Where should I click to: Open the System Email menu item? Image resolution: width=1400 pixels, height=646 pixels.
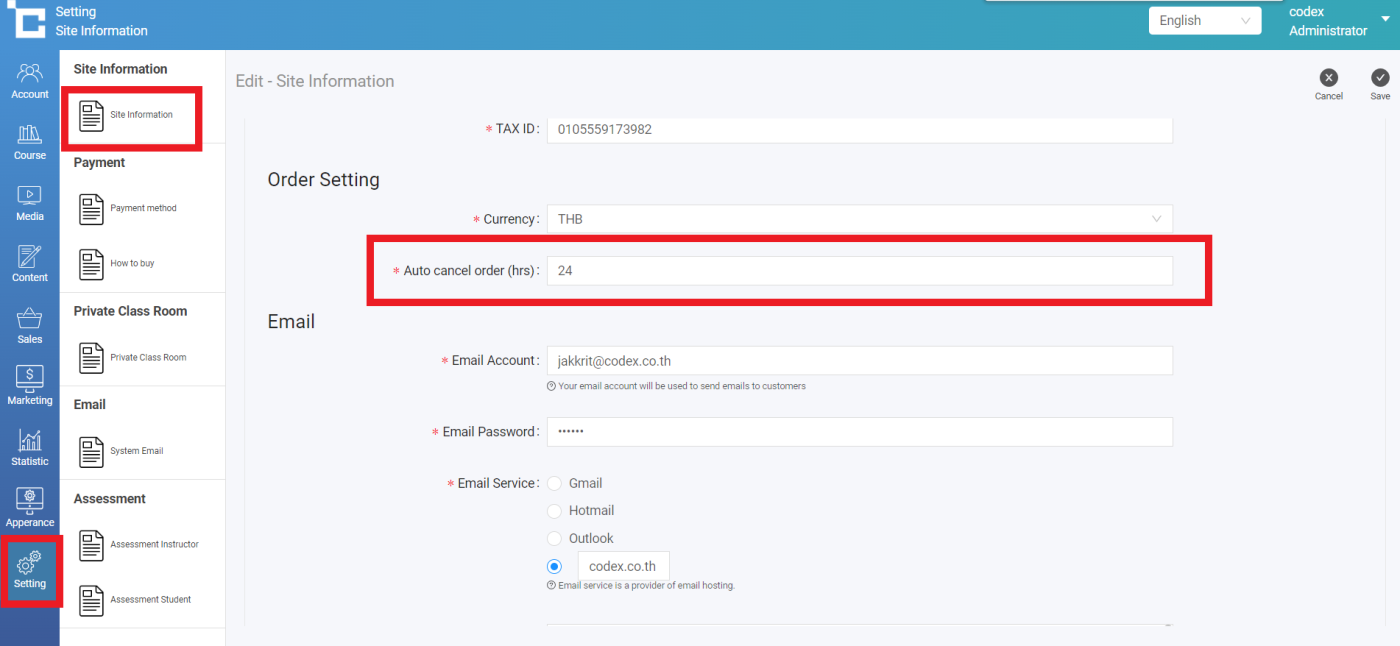(x=136, y=451)
